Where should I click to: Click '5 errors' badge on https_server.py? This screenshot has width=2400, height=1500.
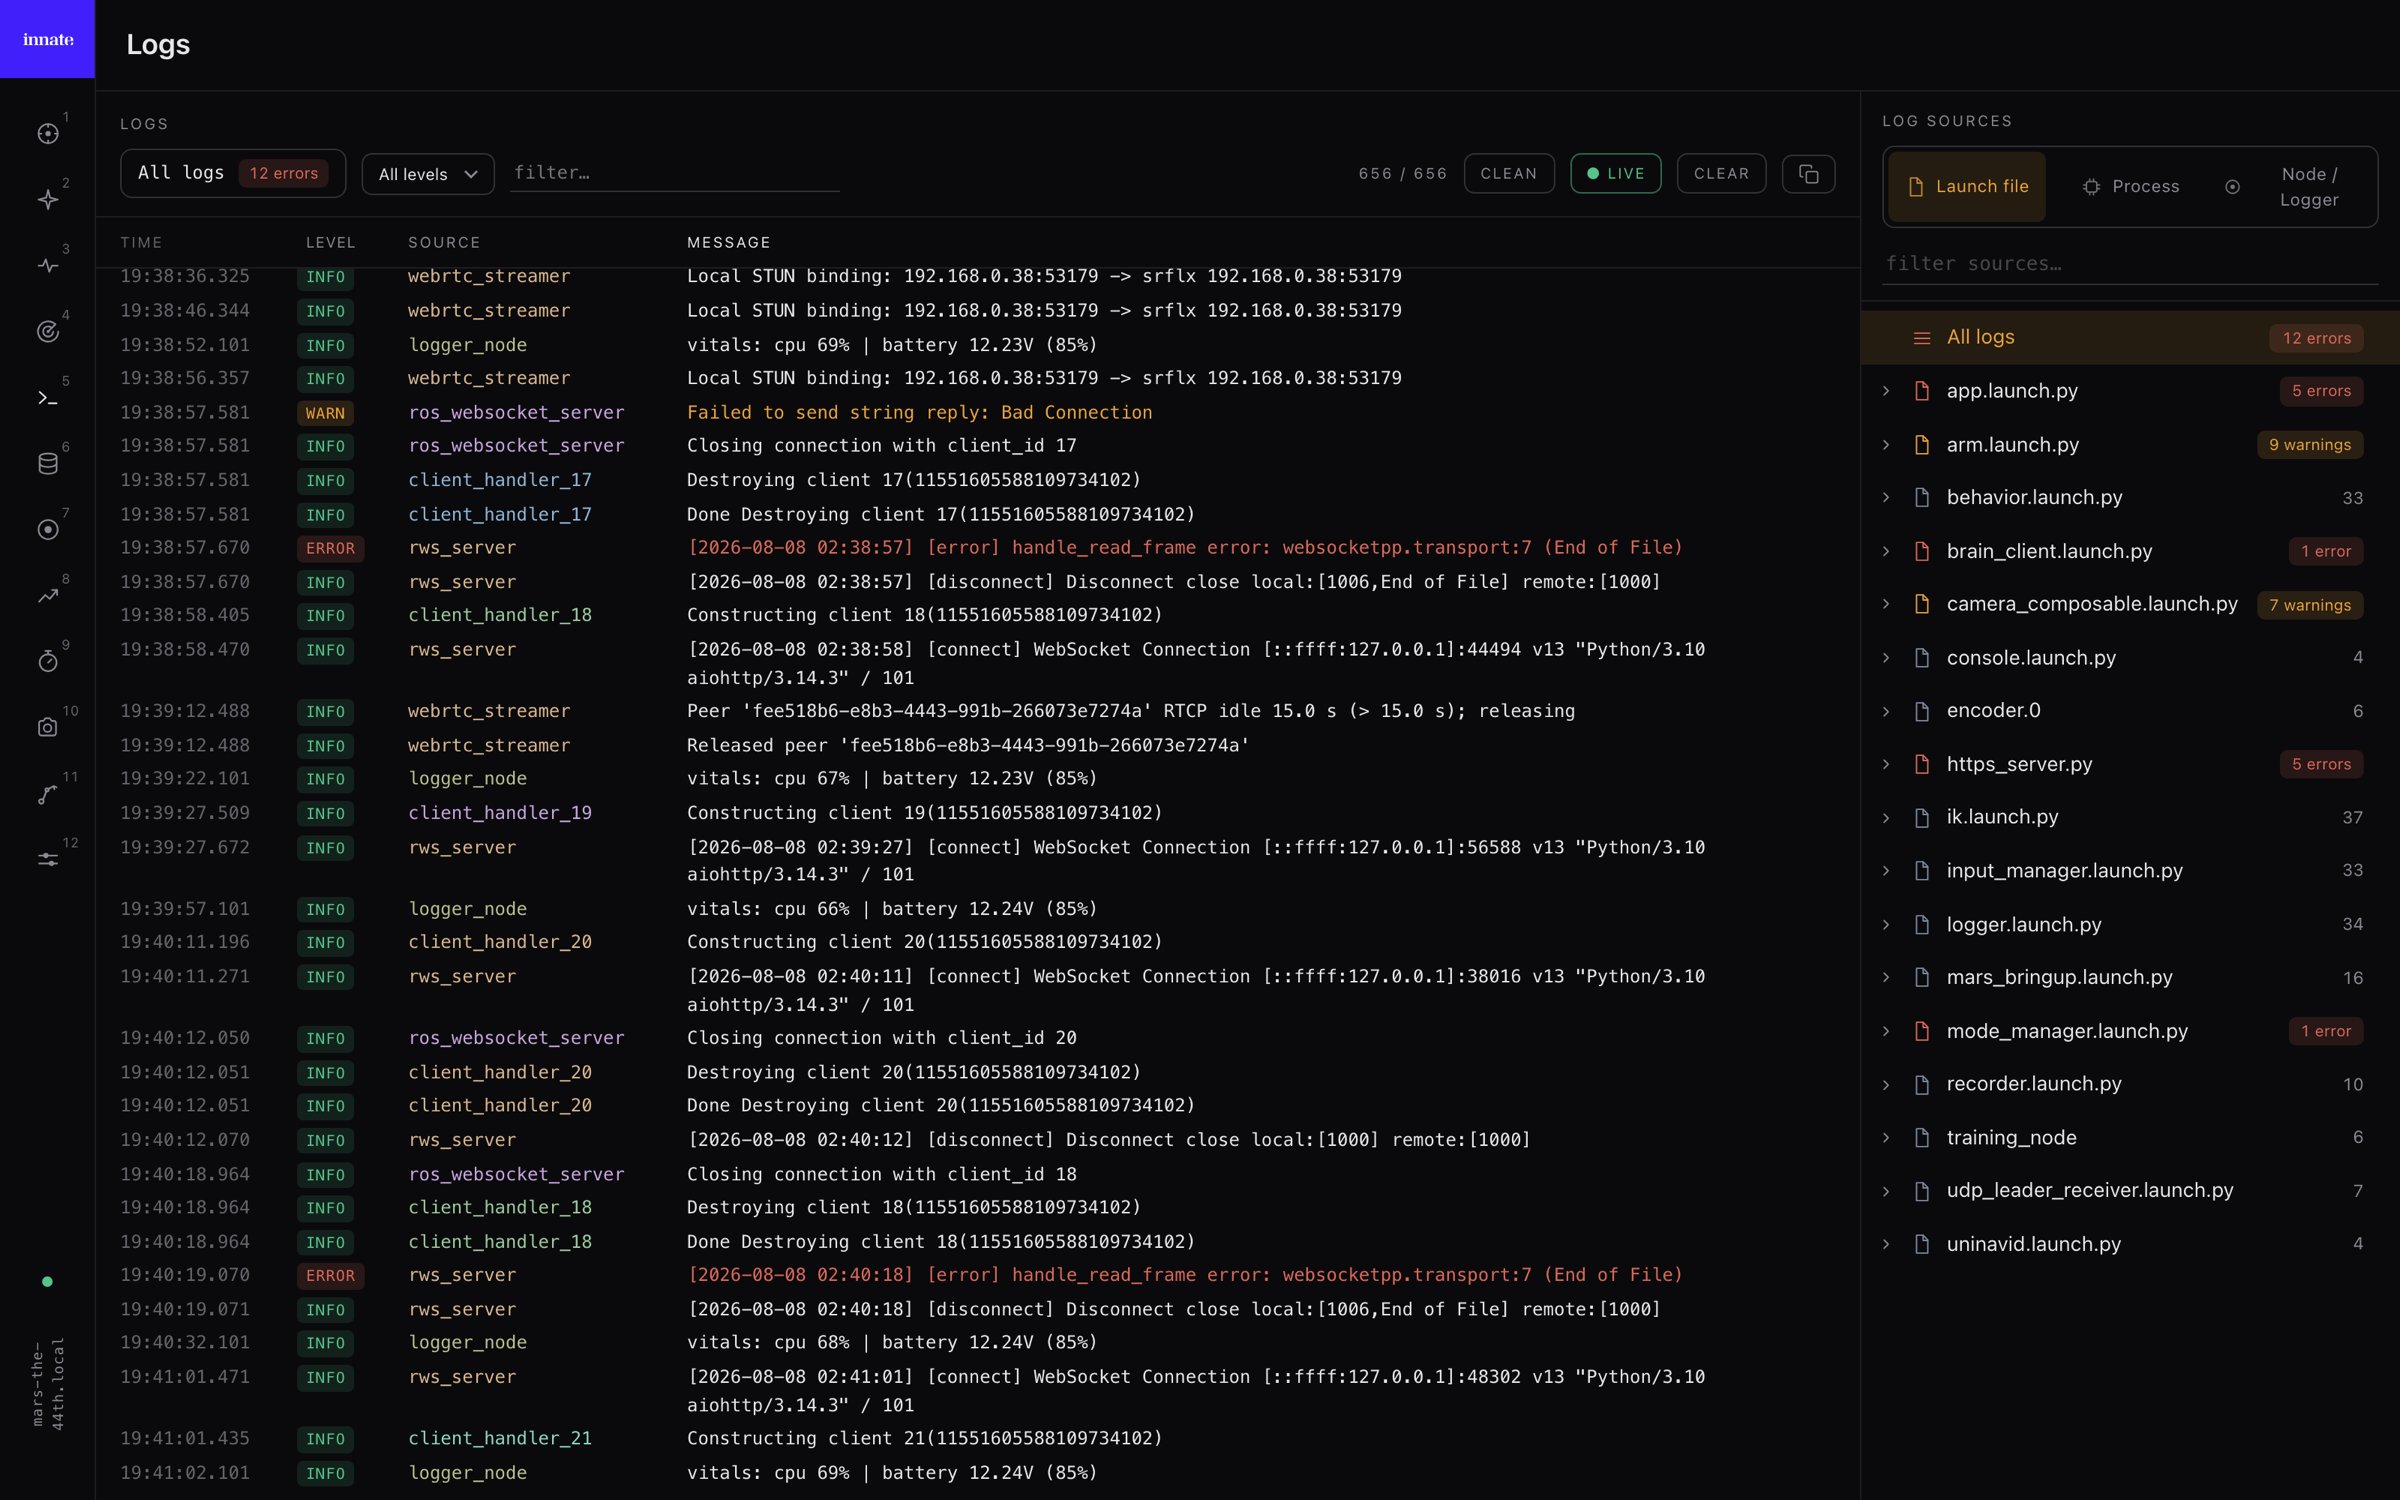pyautogui.click(x=2321, y=764)
